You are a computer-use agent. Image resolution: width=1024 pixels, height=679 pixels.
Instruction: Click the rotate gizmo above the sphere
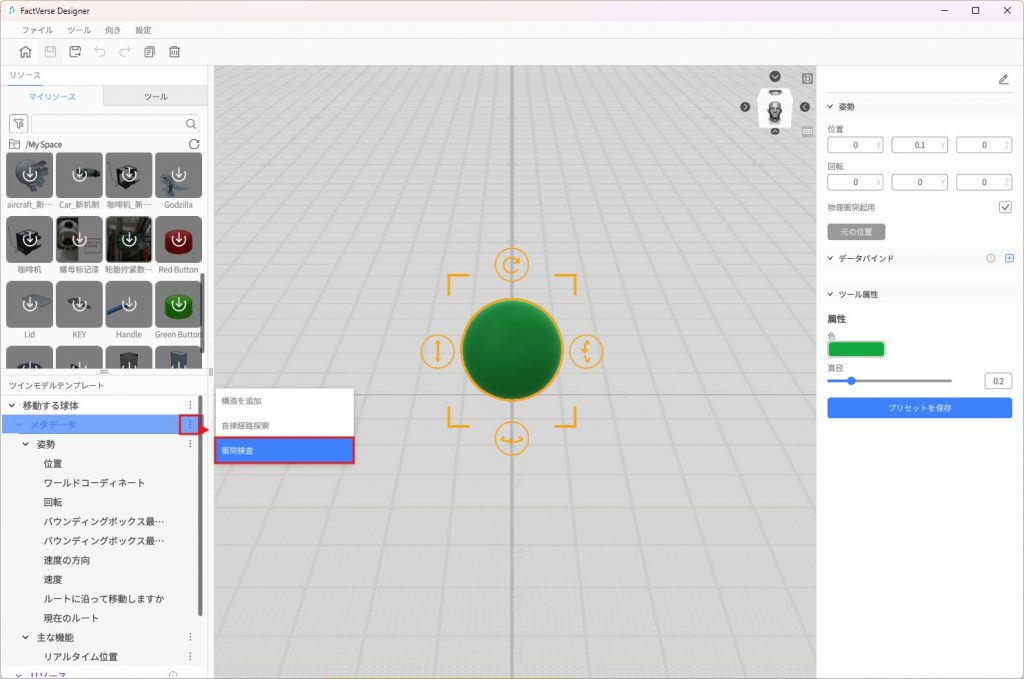511,265
